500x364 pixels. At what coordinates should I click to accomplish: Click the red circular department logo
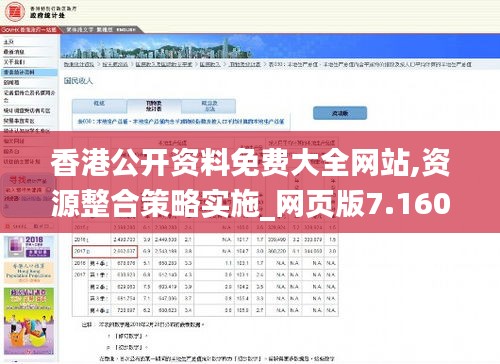click(x=15, y=11)
